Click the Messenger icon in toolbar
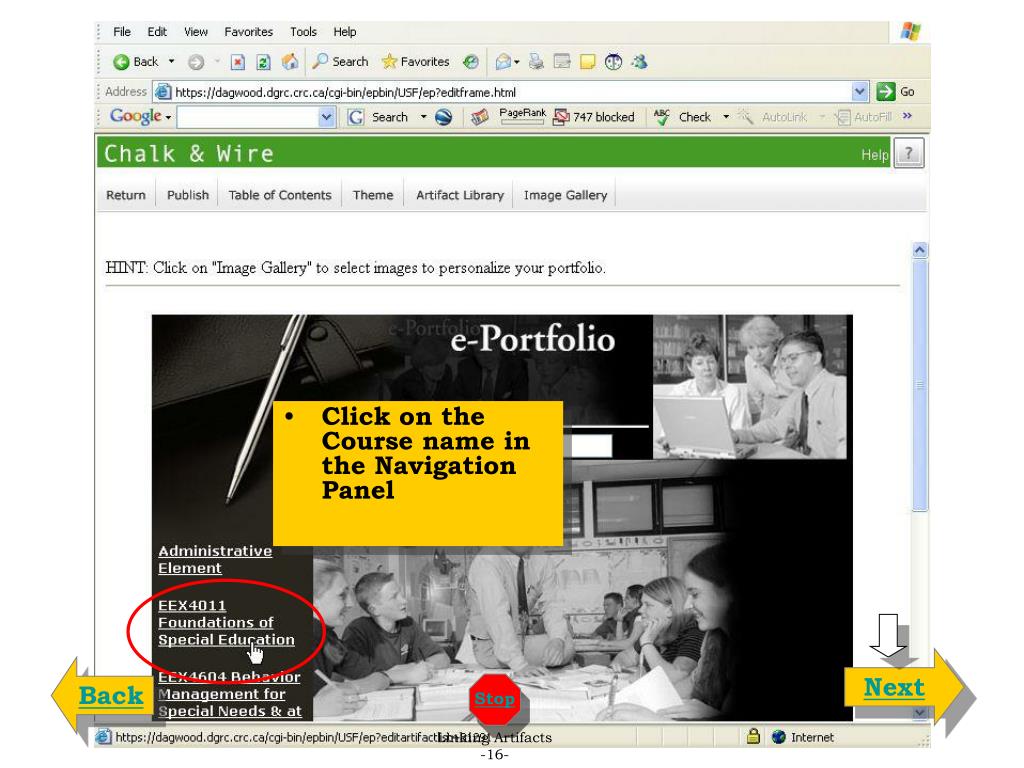 coord(639,62)
